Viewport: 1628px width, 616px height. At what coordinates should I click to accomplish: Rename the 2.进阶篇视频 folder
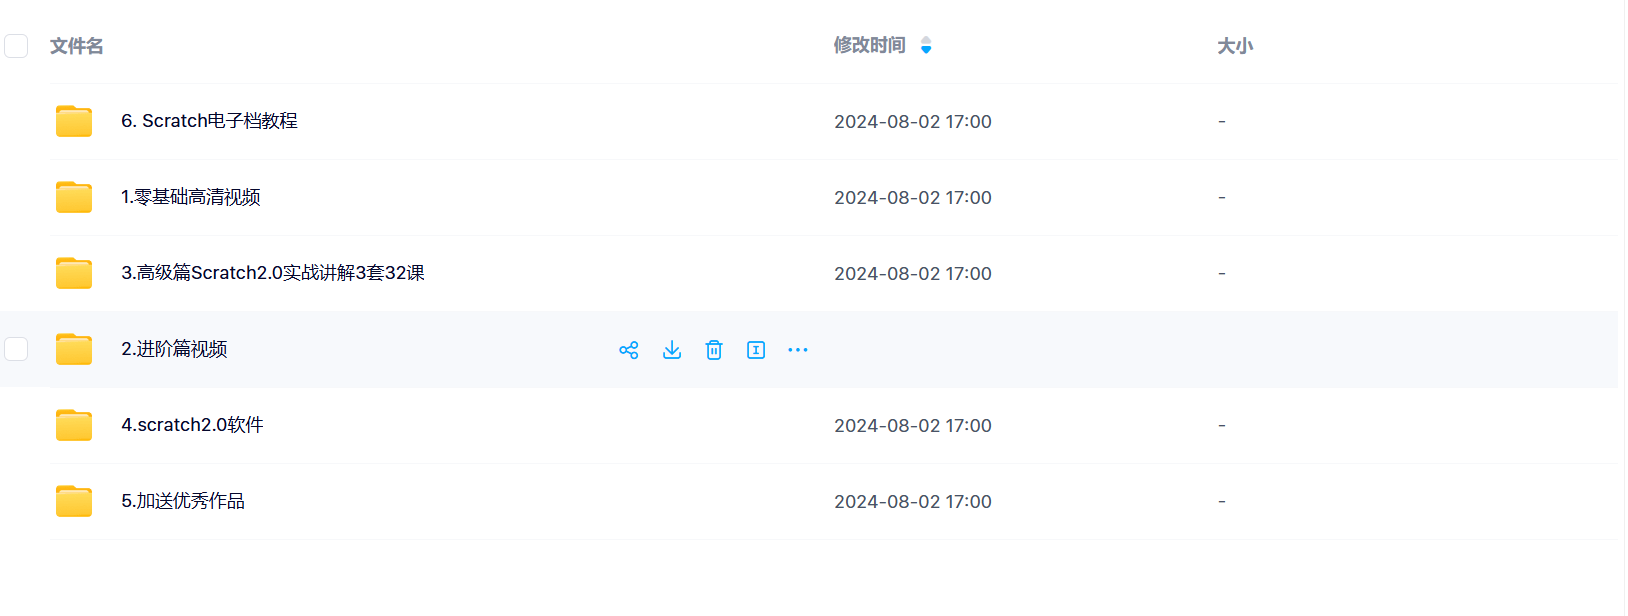[756, 350]
